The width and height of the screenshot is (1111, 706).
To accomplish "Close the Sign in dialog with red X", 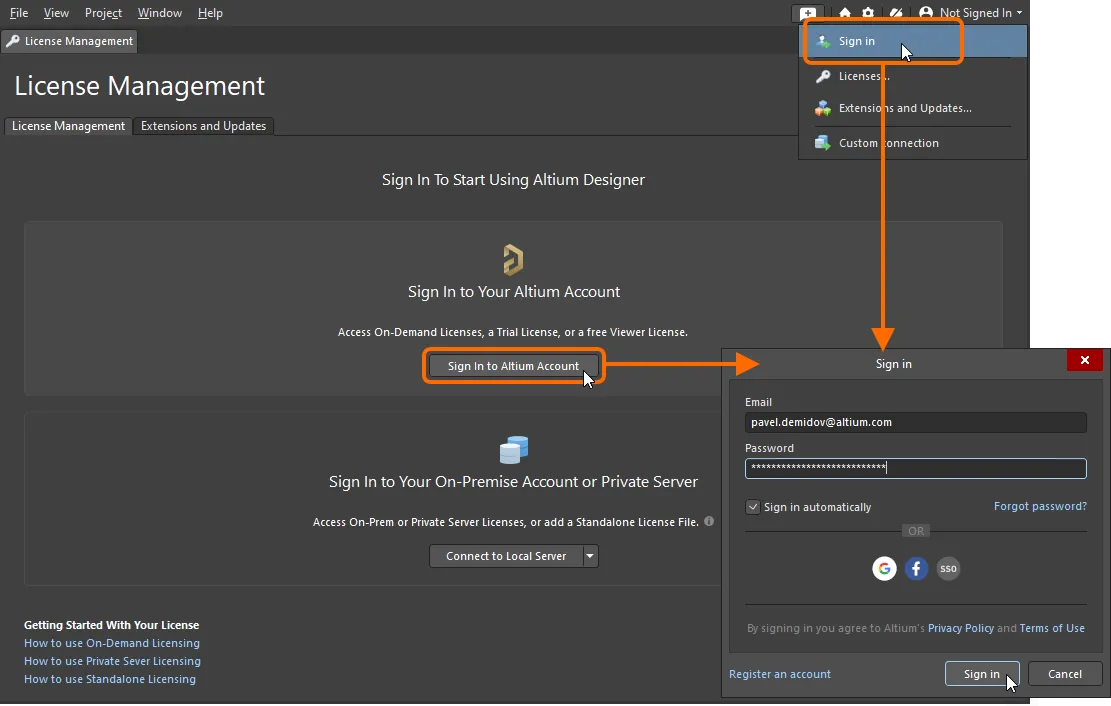I will (1085, 360).
